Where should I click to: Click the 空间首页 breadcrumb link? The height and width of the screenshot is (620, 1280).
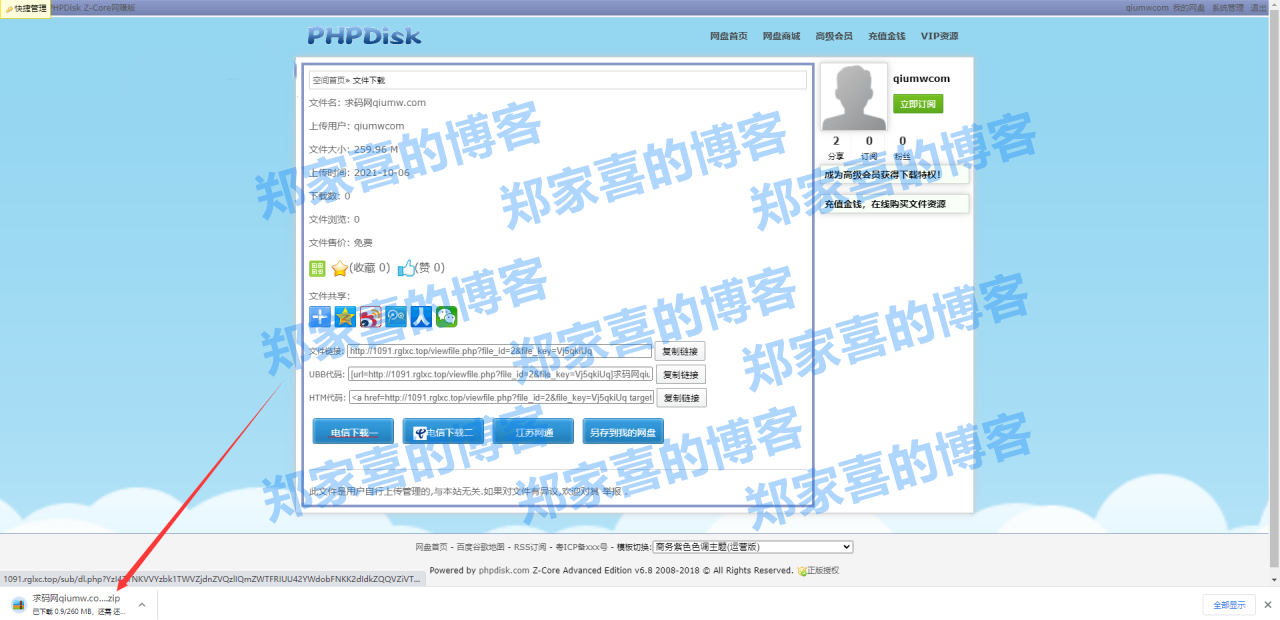(x=328, y=80)
